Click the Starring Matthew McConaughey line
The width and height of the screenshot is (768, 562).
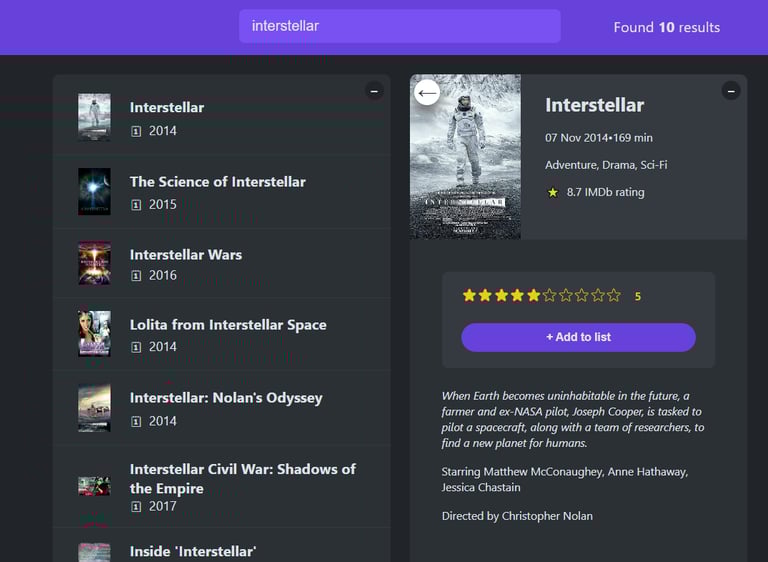[565, 479]
